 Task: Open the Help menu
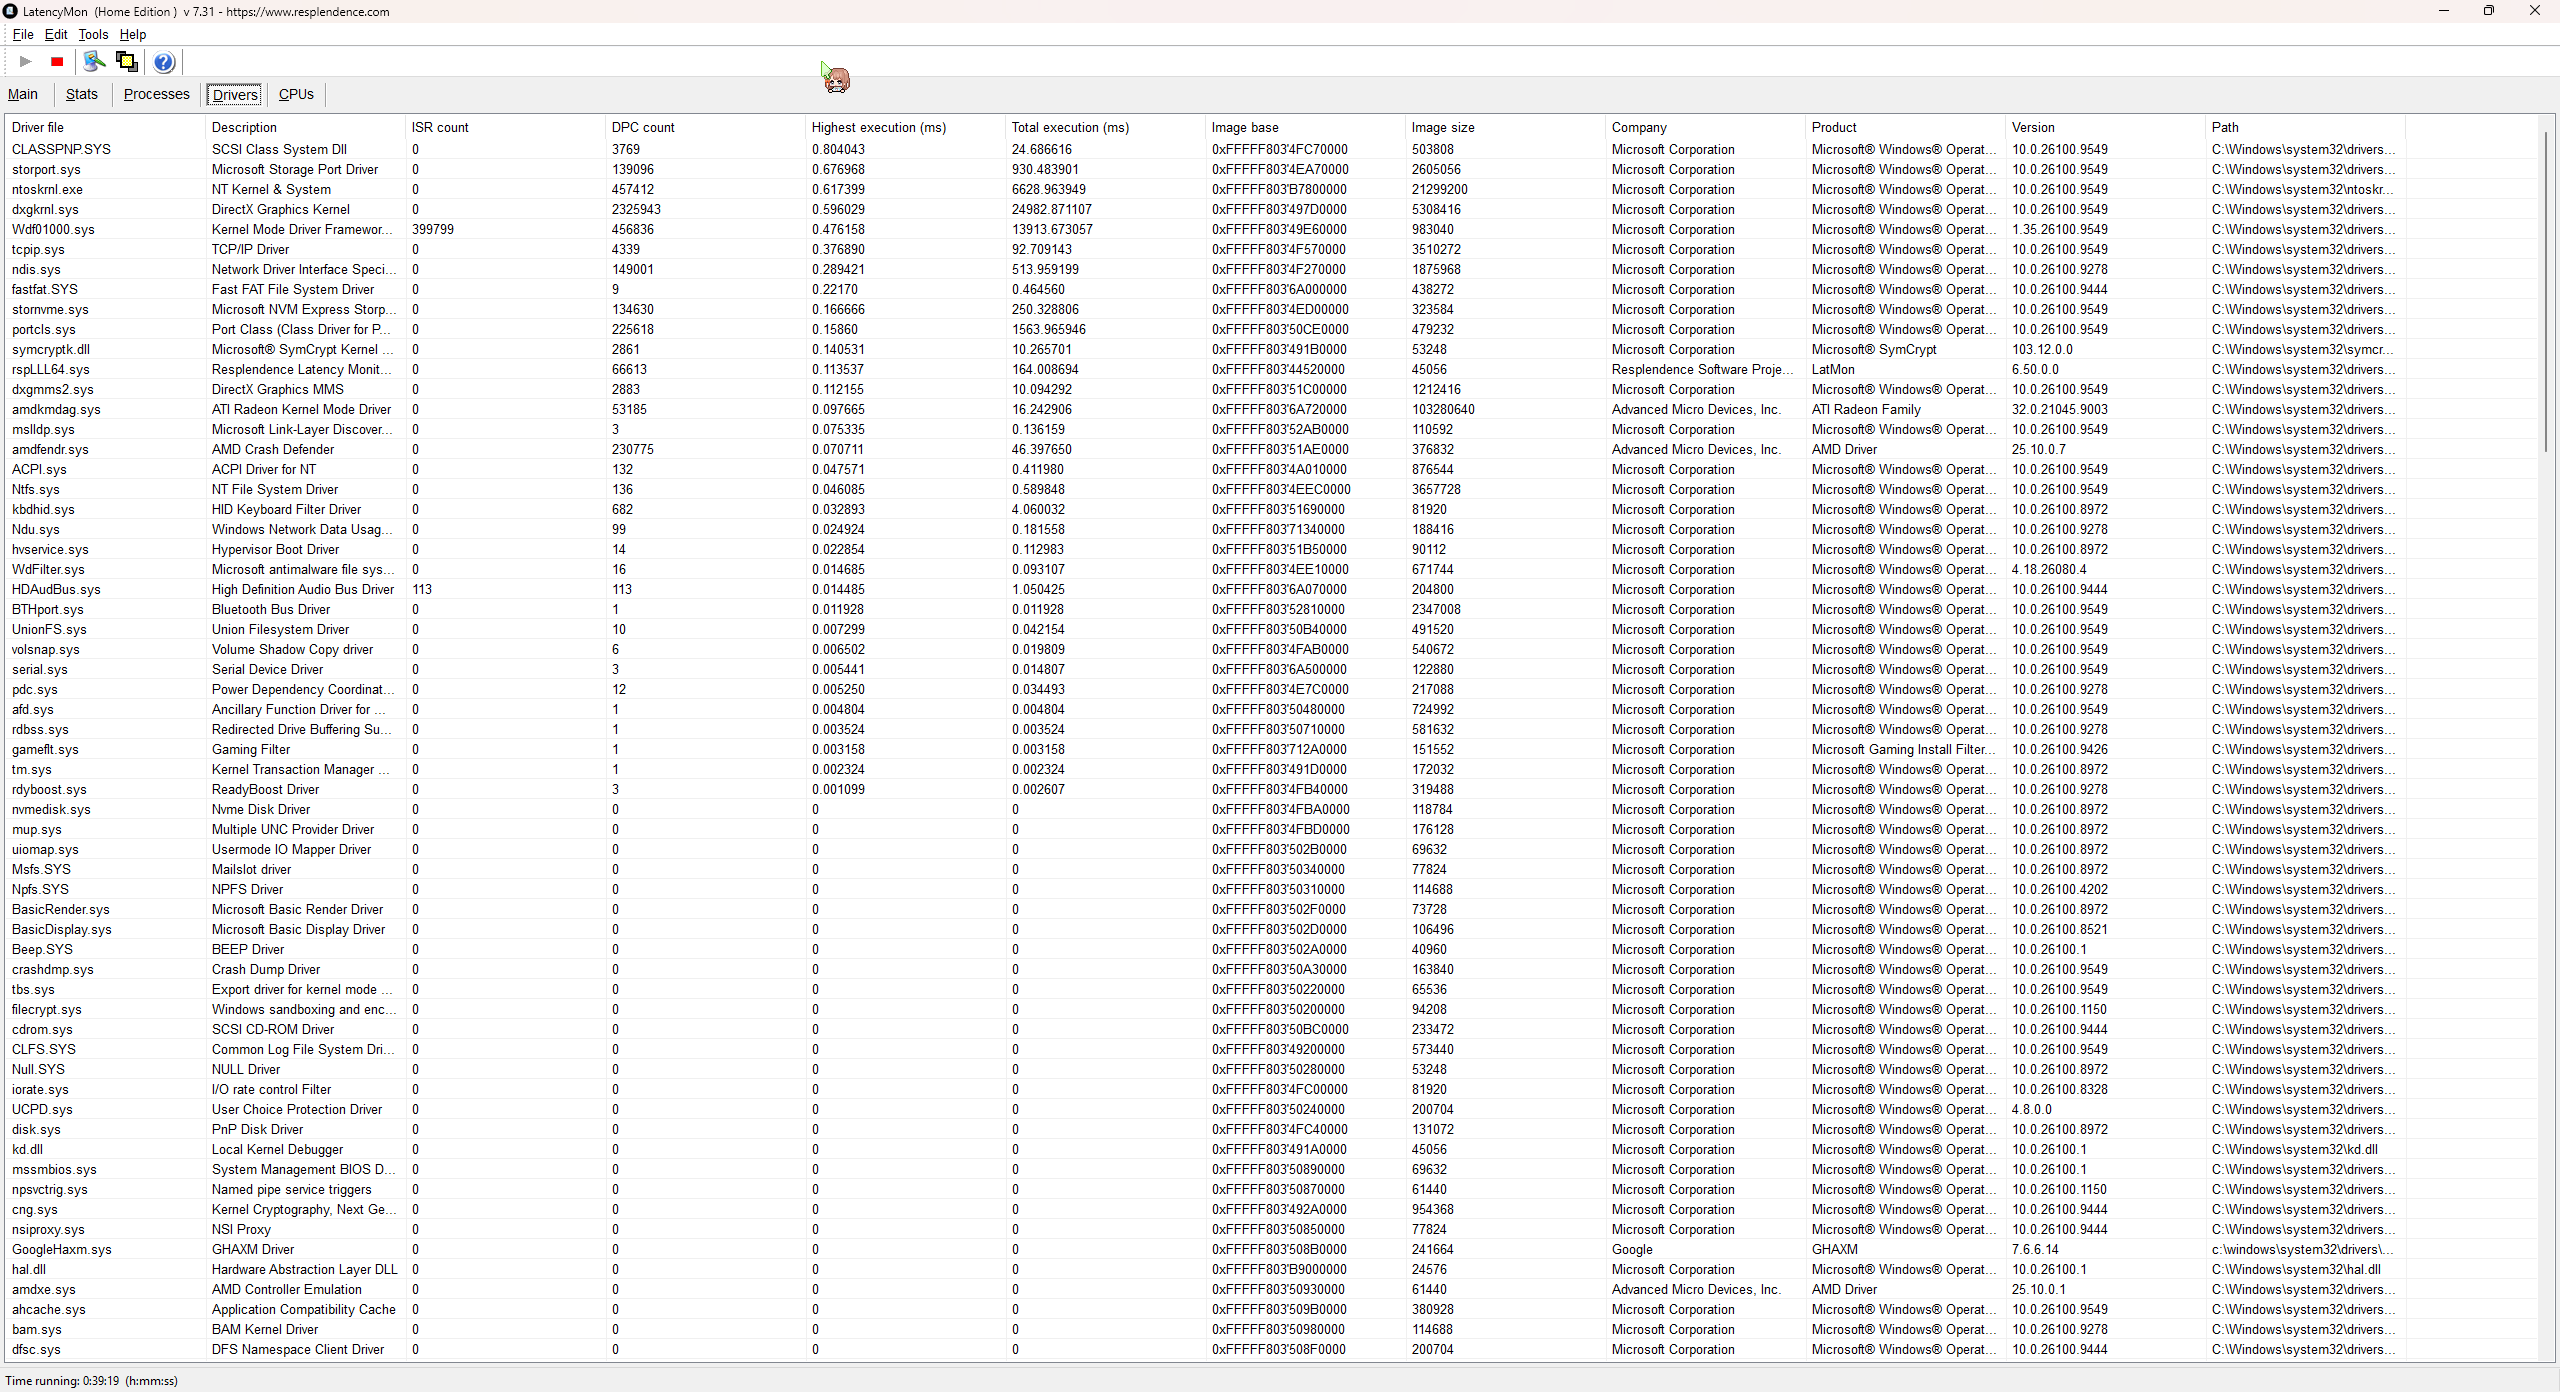pos(133,34)
